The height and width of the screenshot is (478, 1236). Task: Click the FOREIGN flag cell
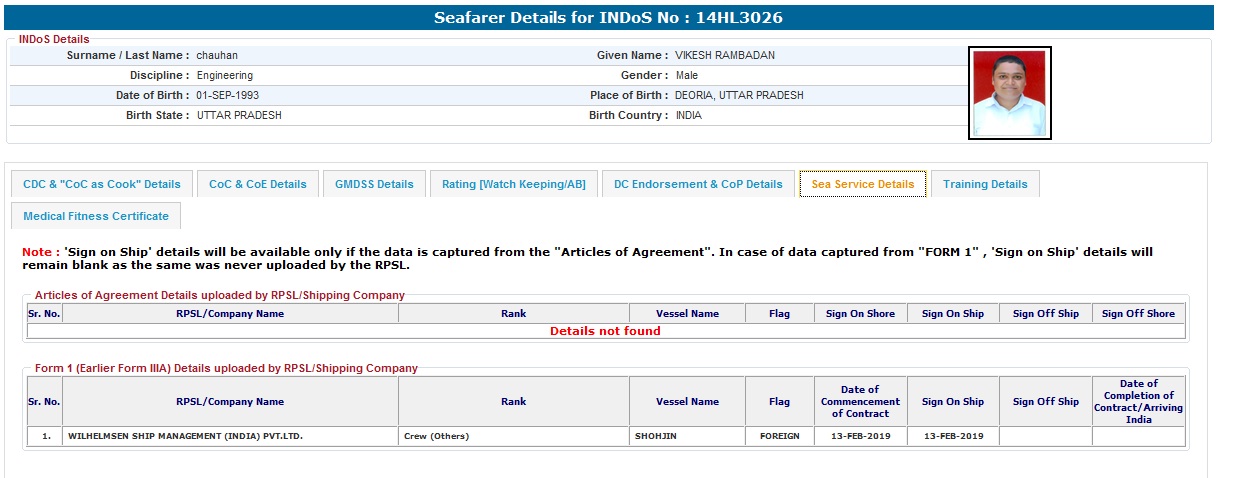pyautogui.click(x=779, y=436)
